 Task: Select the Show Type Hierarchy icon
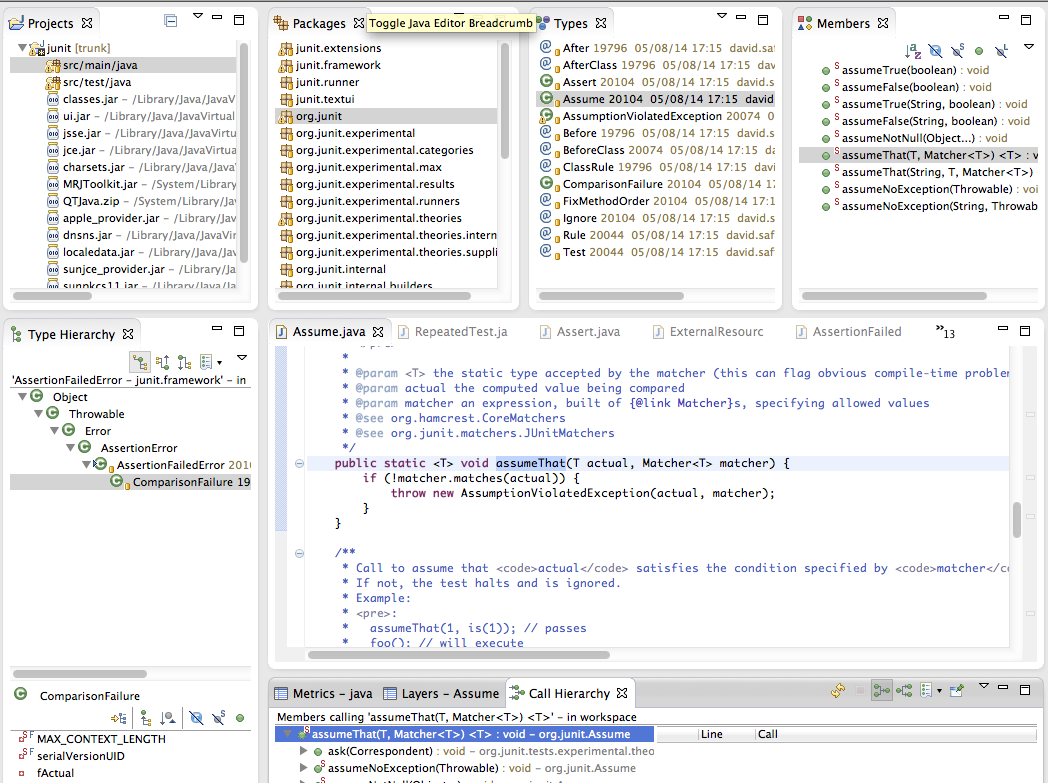(x=140, y=362)
